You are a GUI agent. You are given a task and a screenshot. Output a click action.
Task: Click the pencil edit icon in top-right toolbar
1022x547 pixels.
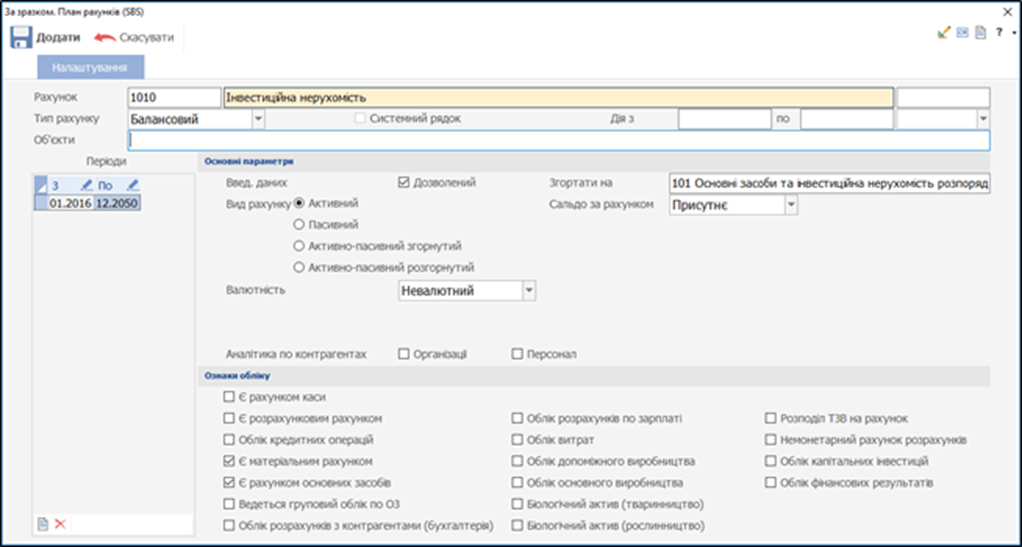[943, 32]
